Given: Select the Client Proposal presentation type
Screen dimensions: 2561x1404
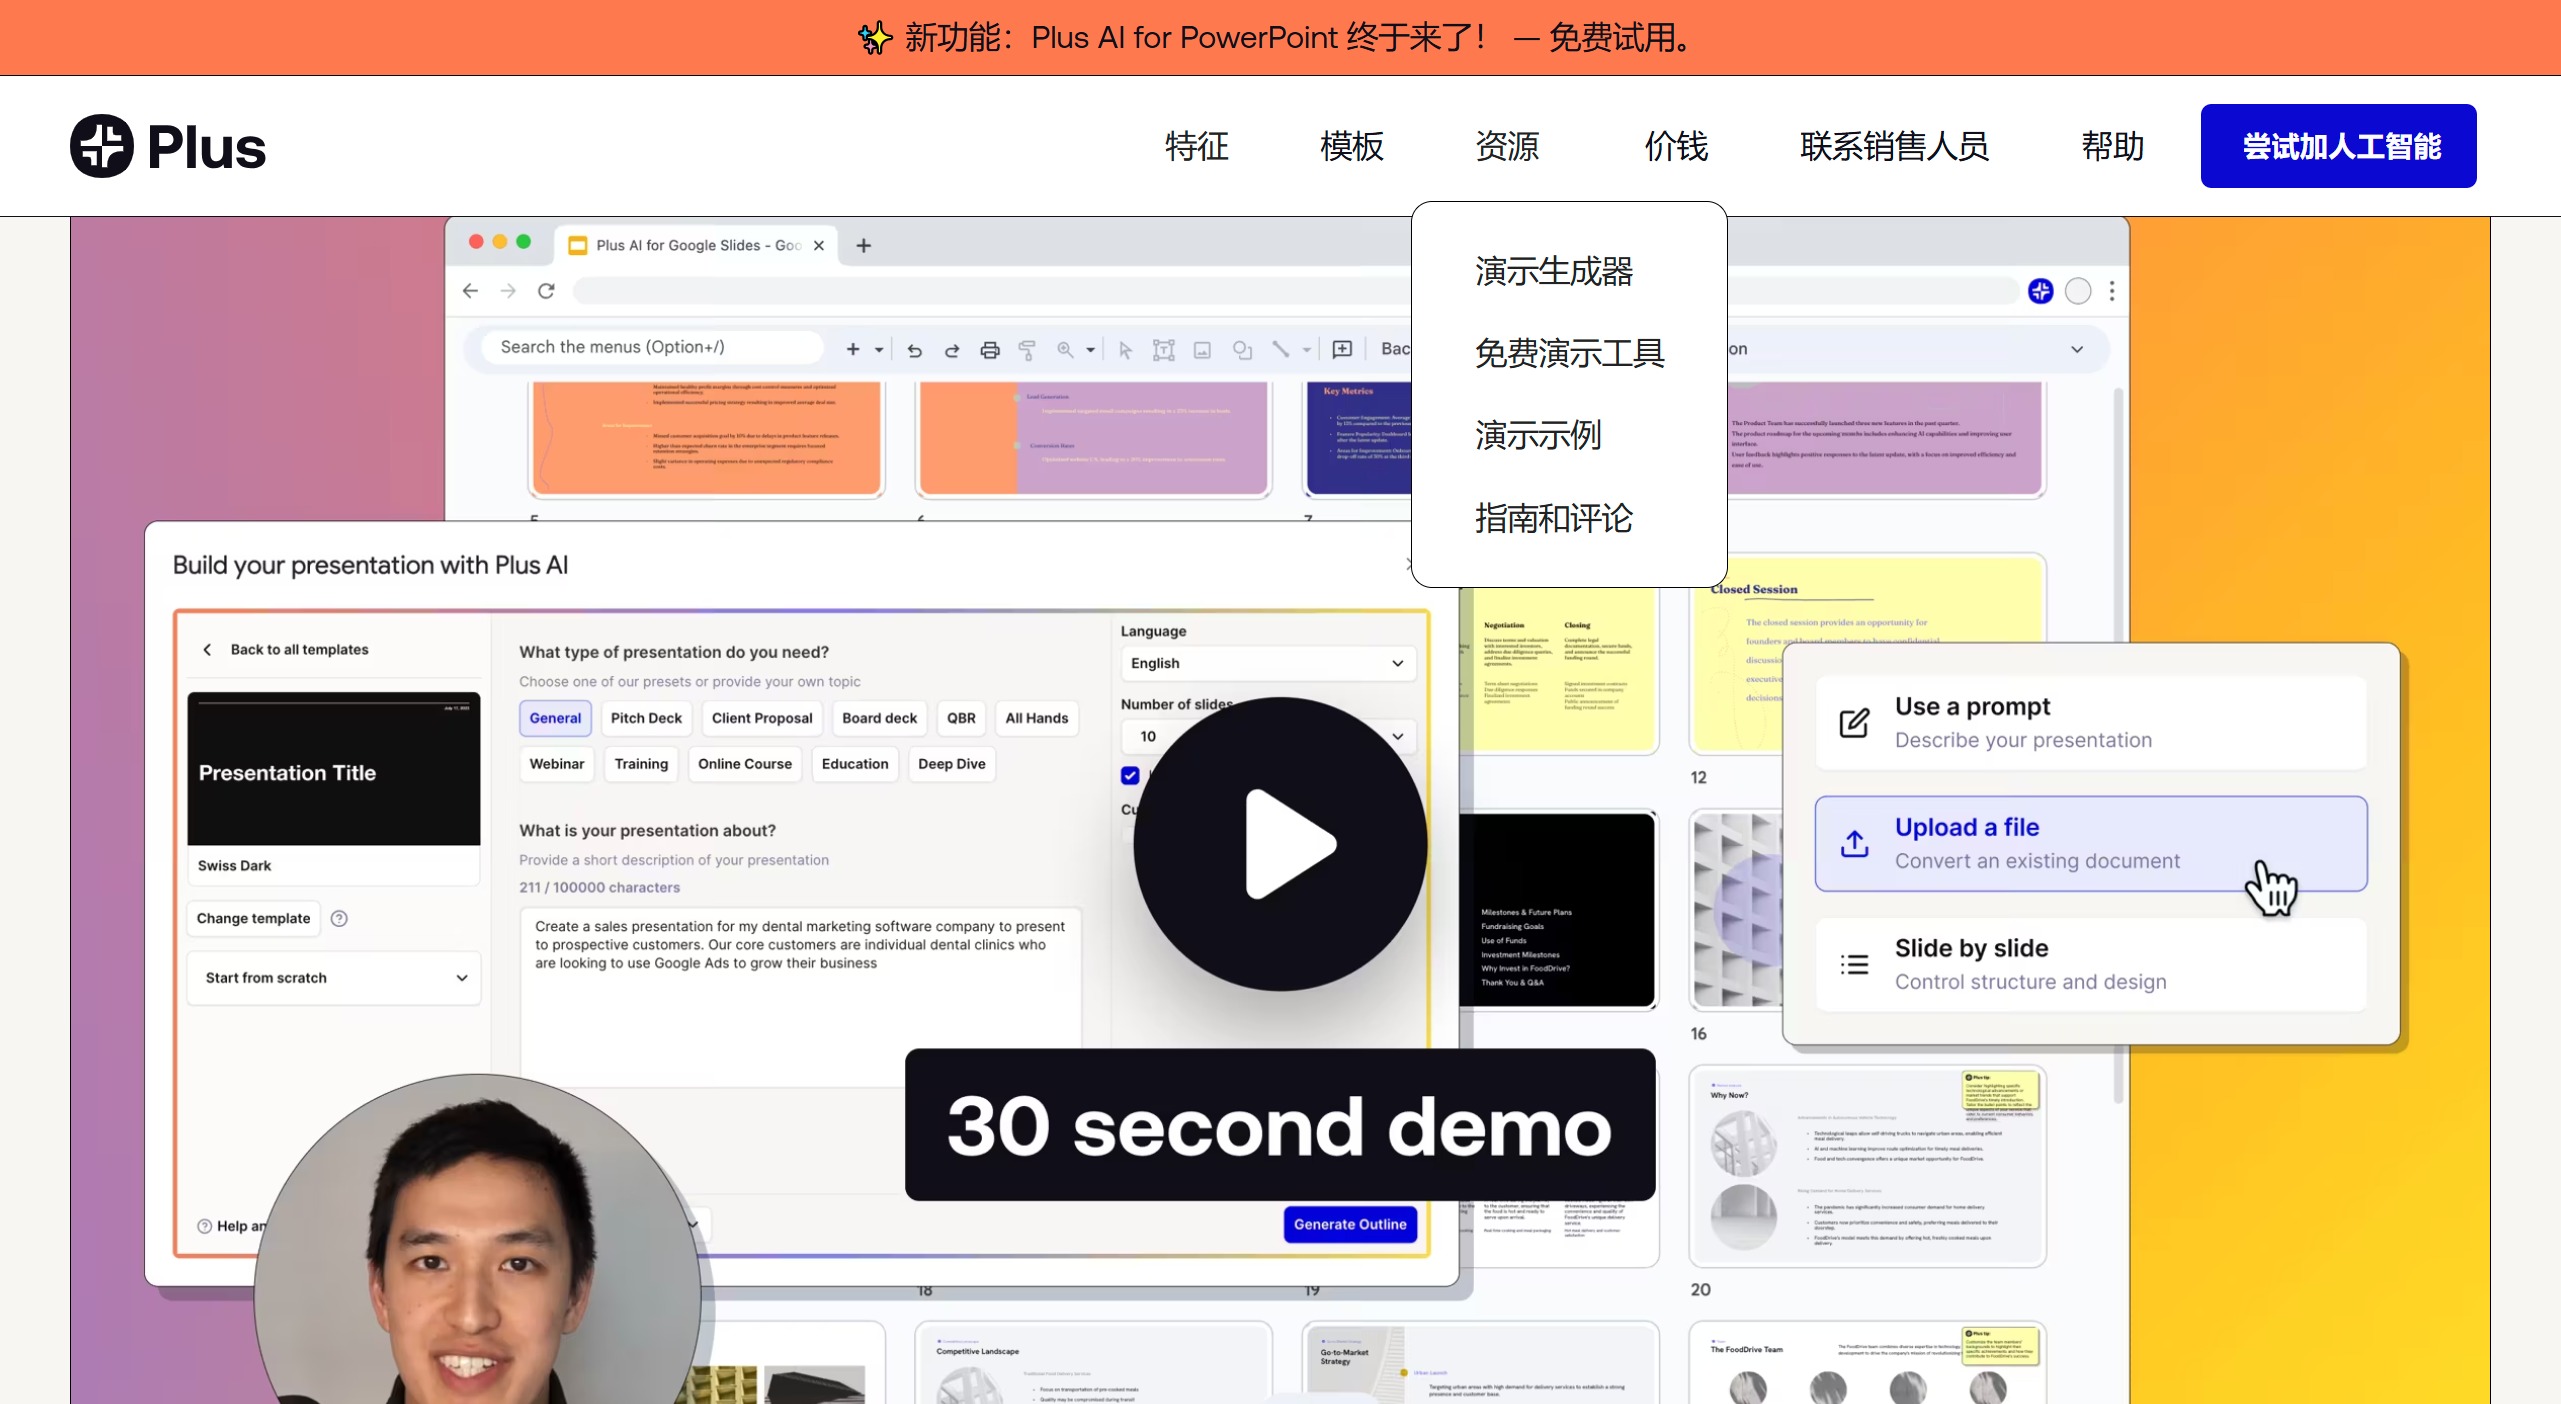Looking at the screenshot, I should pos(762,718).
